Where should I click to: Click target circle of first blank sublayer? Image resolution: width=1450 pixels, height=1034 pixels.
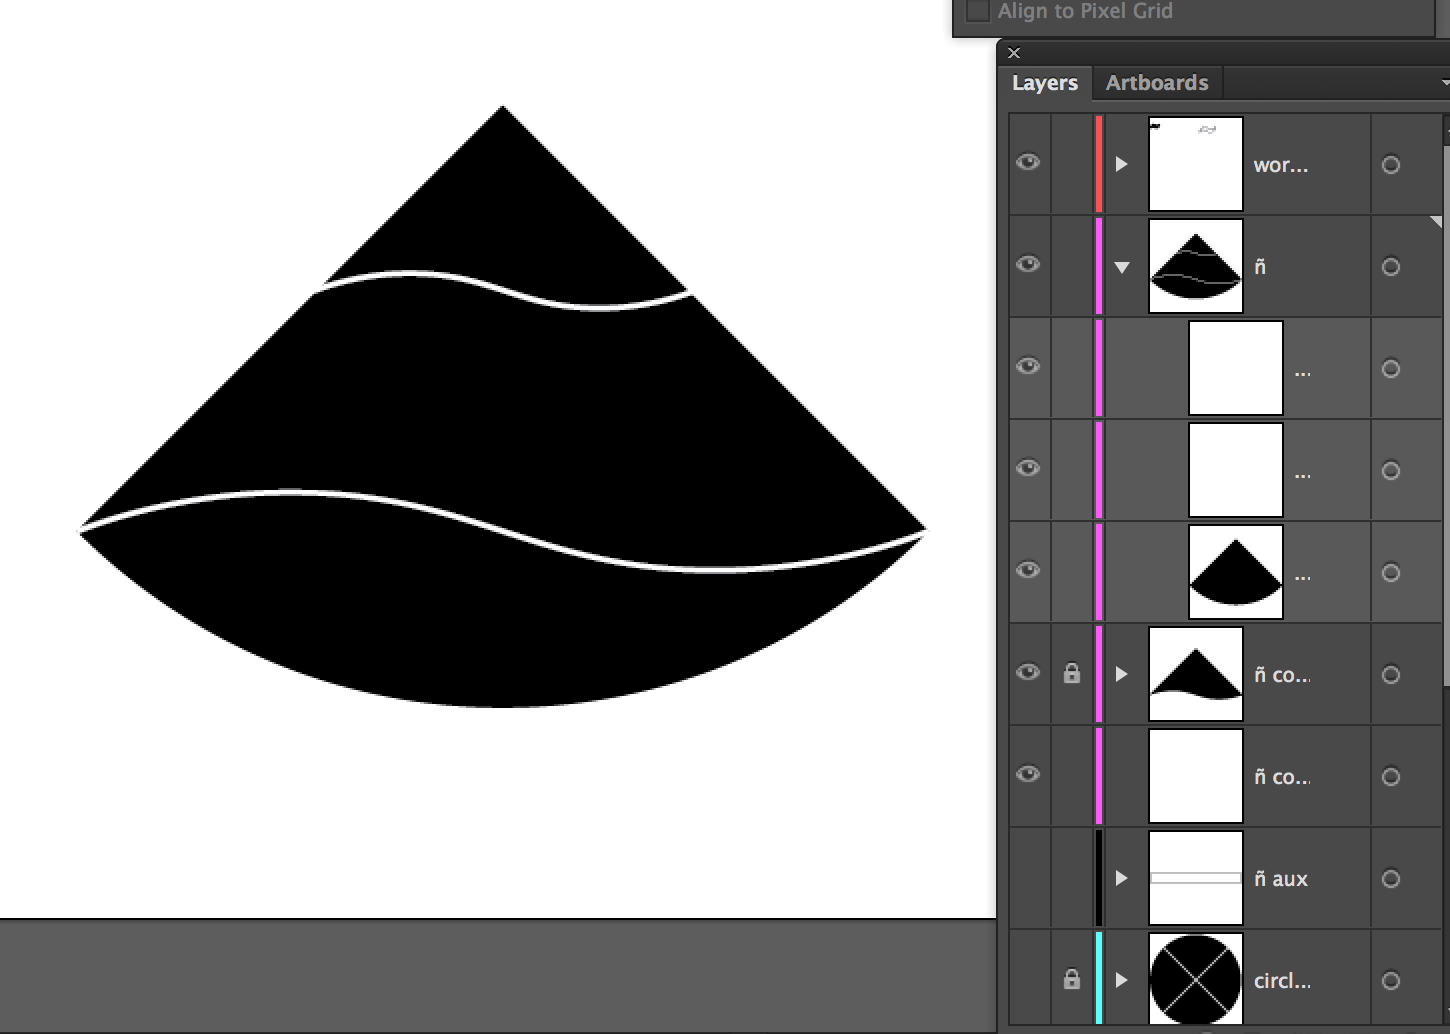click(x=1391, y=369)
